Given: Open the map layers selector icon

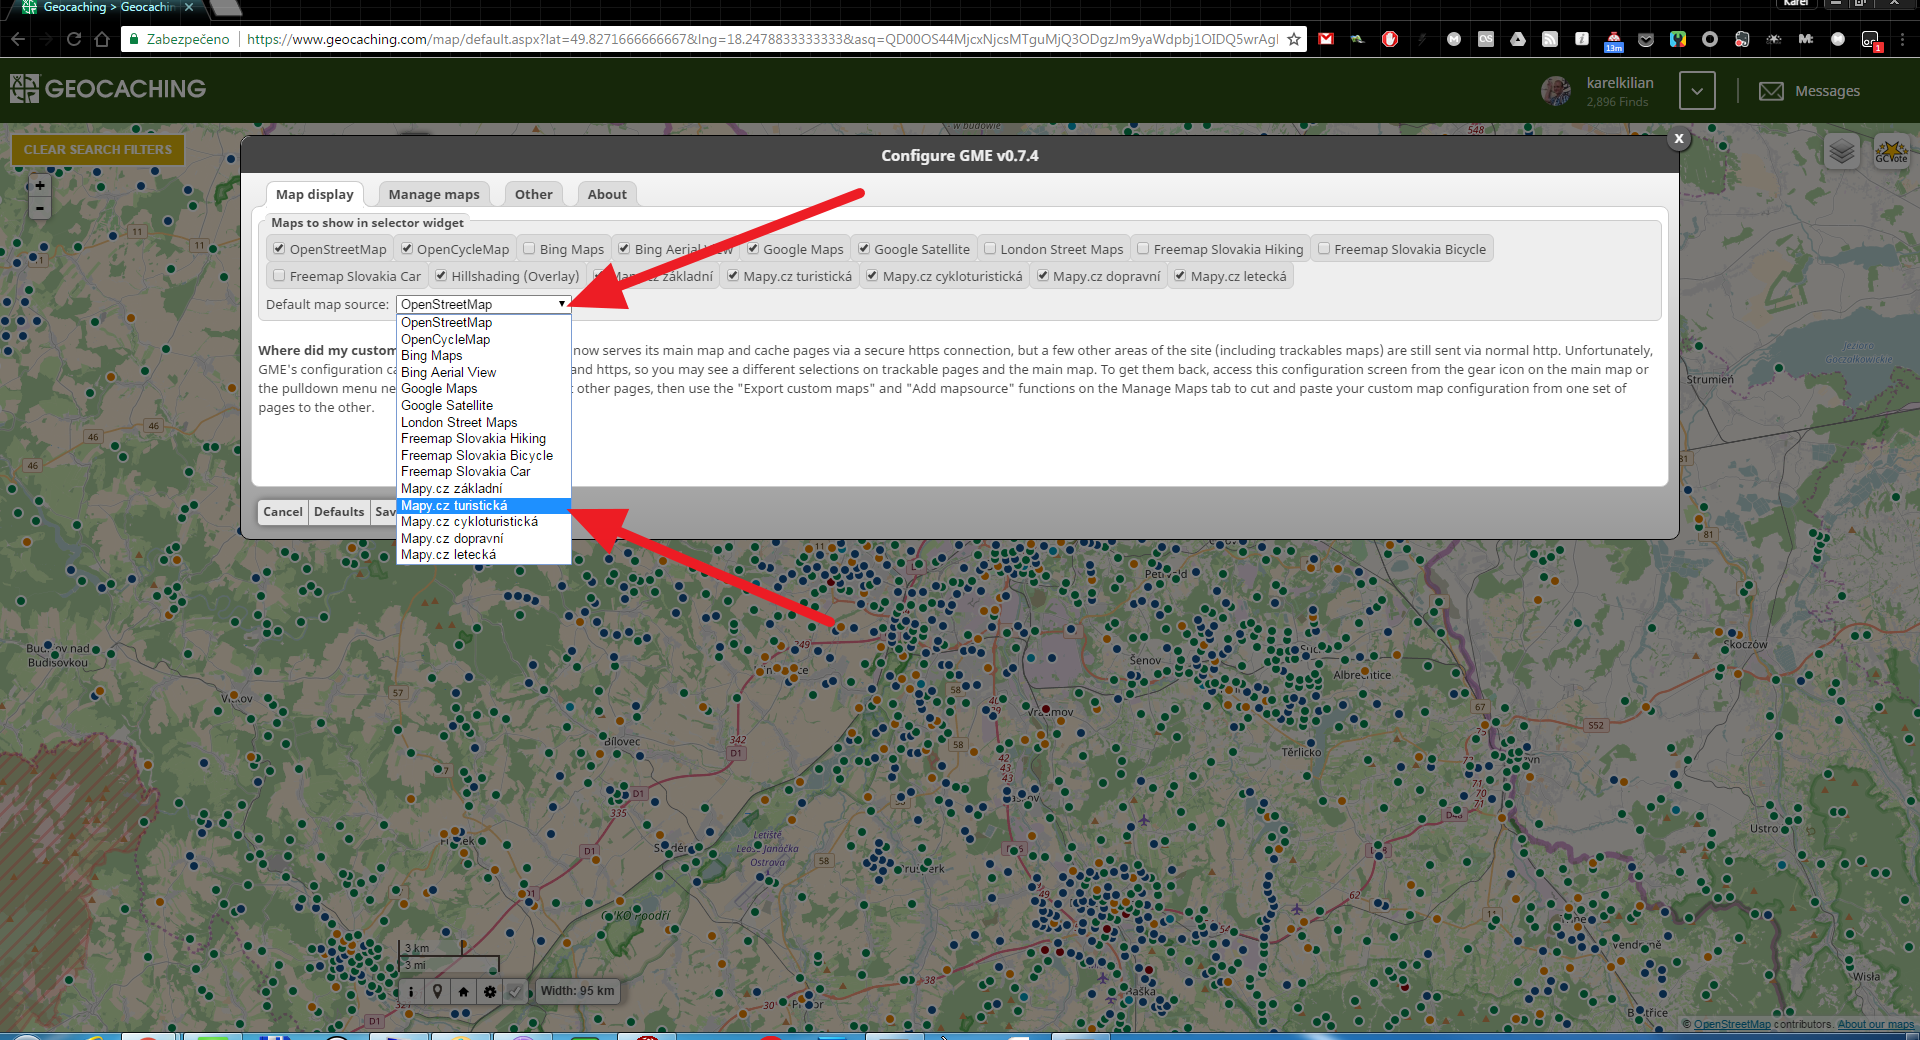Looking at the screenshot, I should (1841, 152).
